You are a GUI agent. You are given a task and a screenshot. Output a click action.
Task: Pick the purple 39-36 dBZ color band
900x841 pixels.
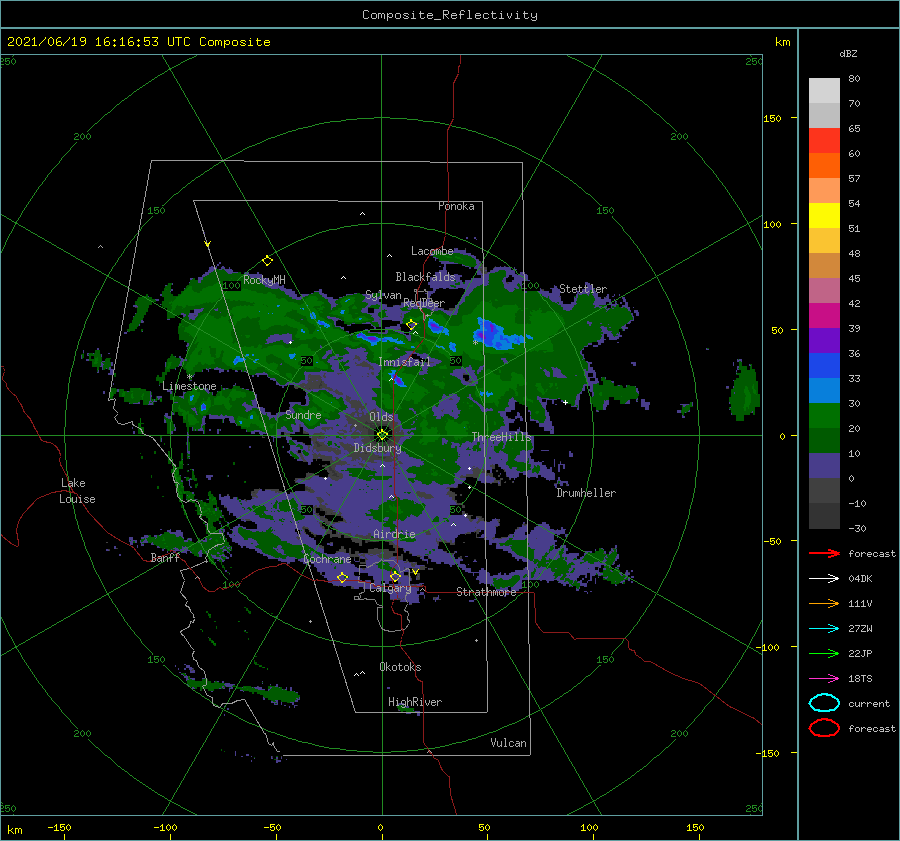coord(824,341)
